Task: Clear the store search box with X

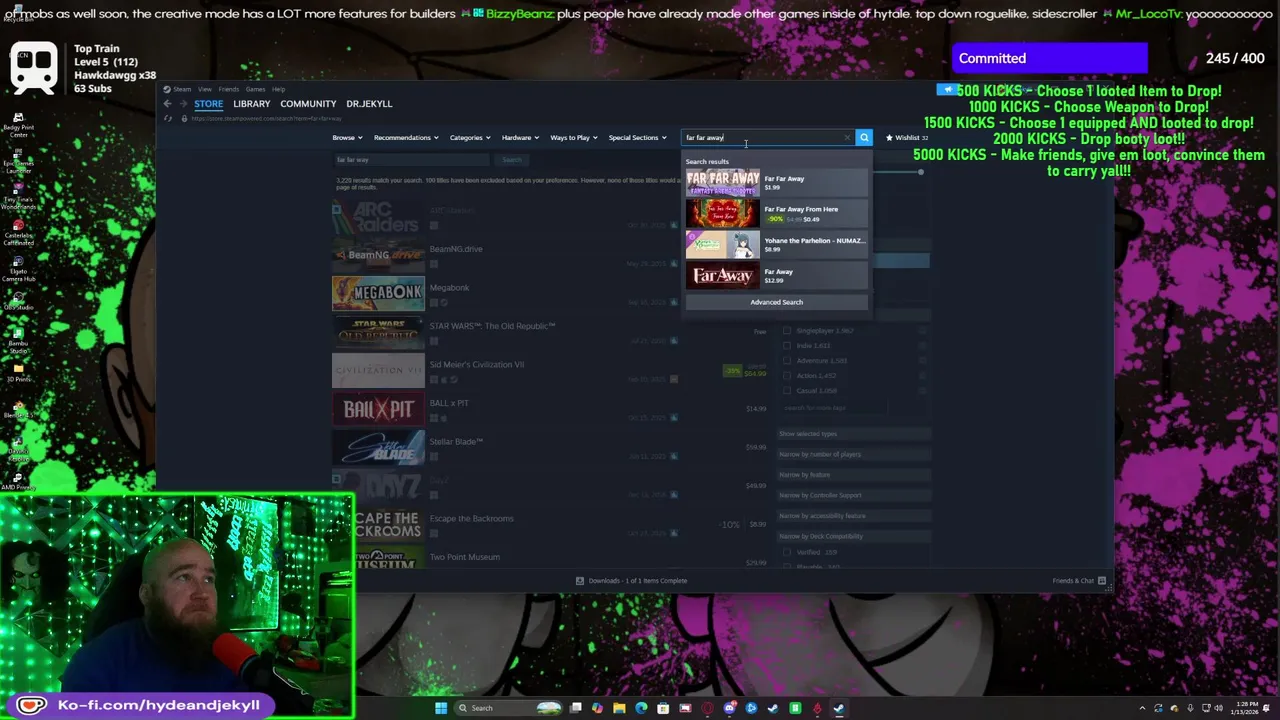Action: coord(848,138)
